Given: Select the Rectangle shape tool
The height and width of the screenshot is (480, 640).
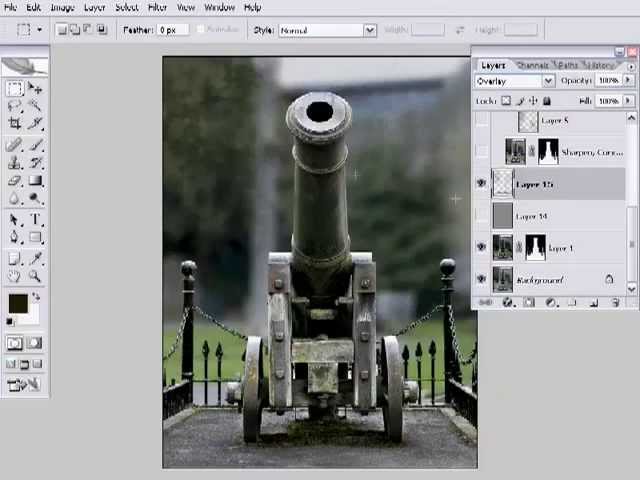Looking at the screenshot, I should coord(36,237).
